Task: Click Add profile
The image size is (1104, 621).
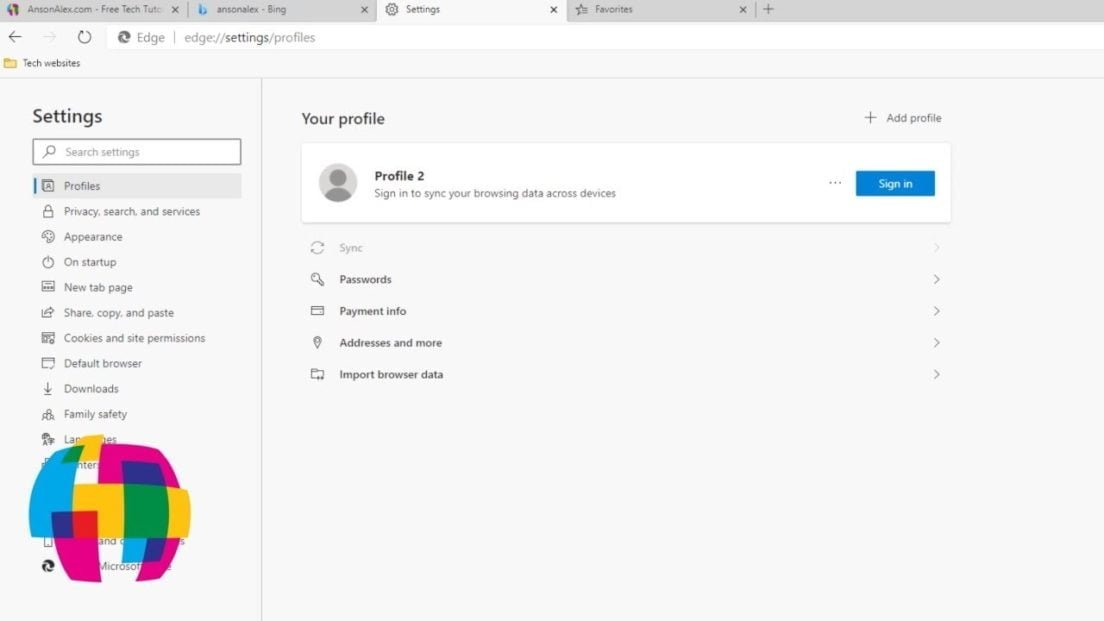Action: [902, 117]
